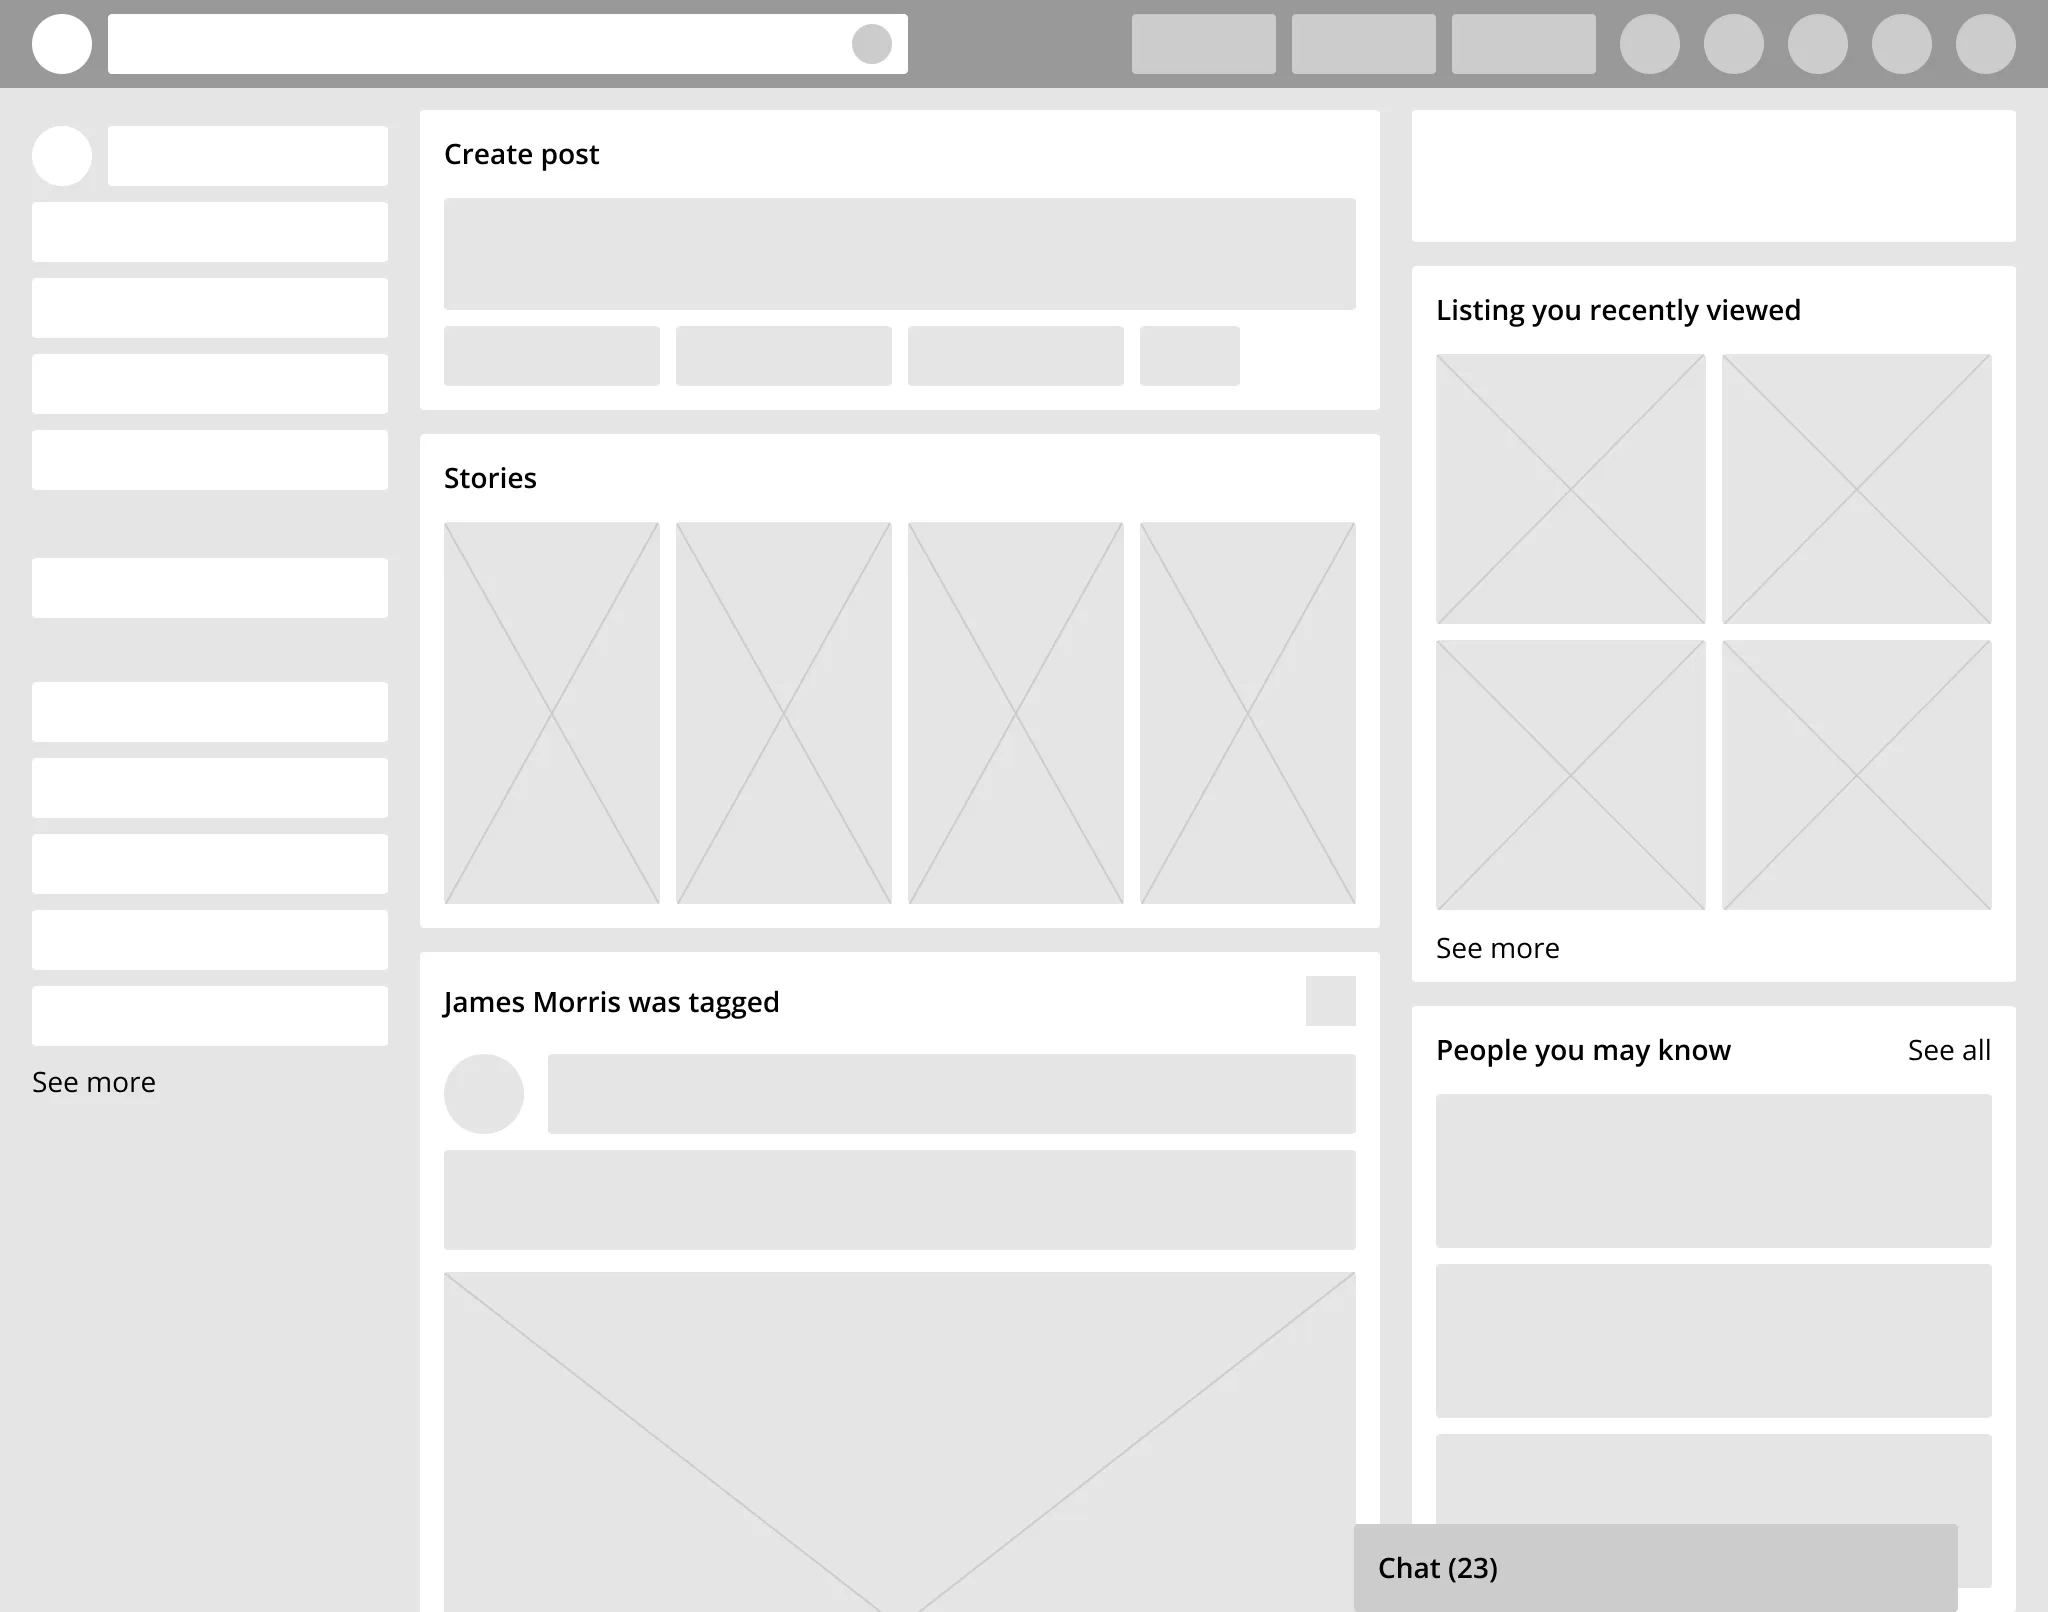
Task: Click the profile avatar icon in navbar
Action: (58, 43)
